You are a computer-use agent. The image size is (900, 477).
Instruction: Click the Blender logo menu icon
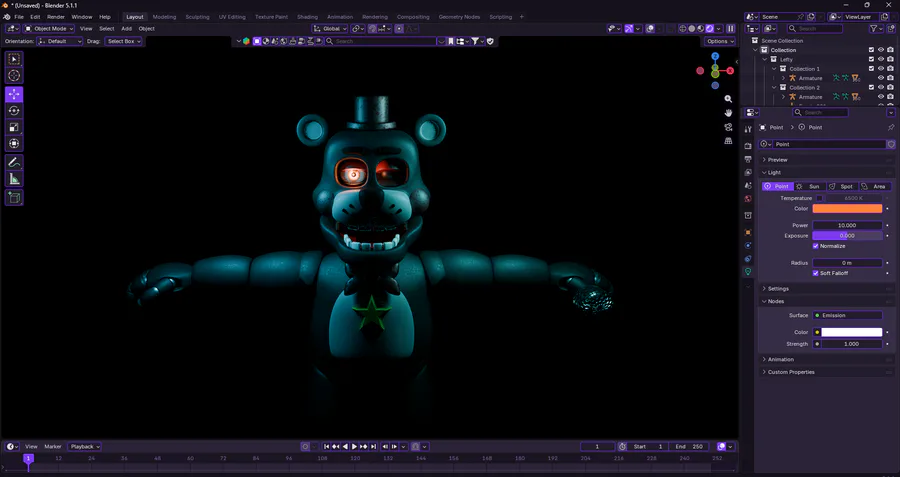[x=7, y=17]
